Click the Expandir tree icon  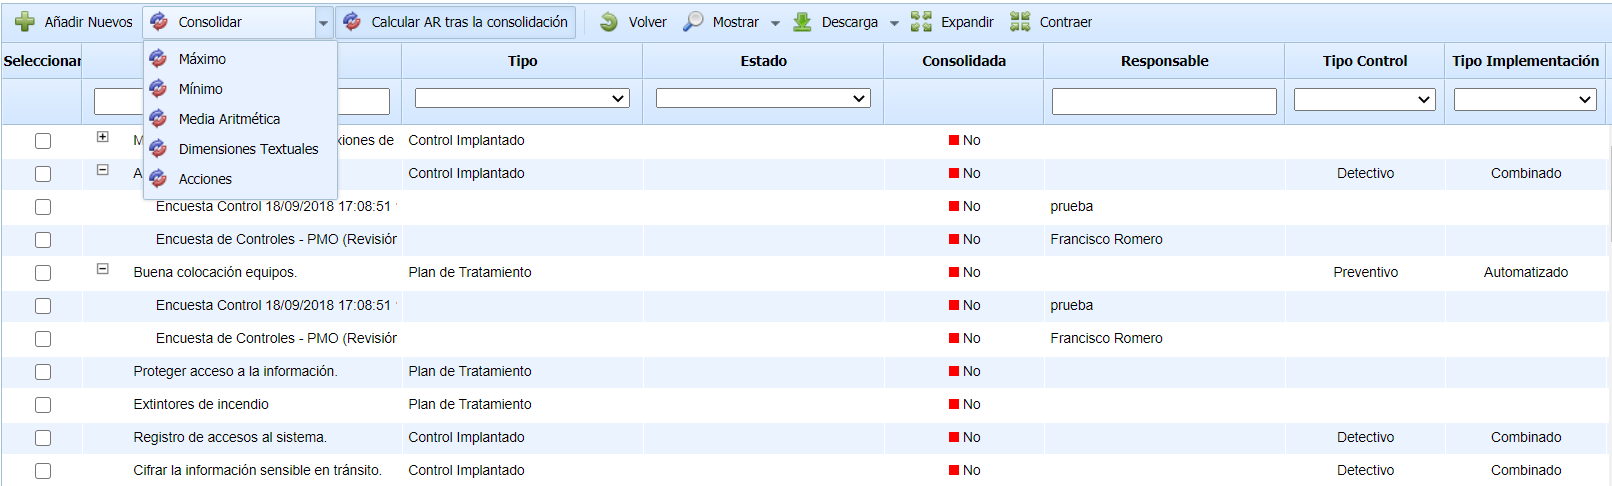[x=921, y=22]
